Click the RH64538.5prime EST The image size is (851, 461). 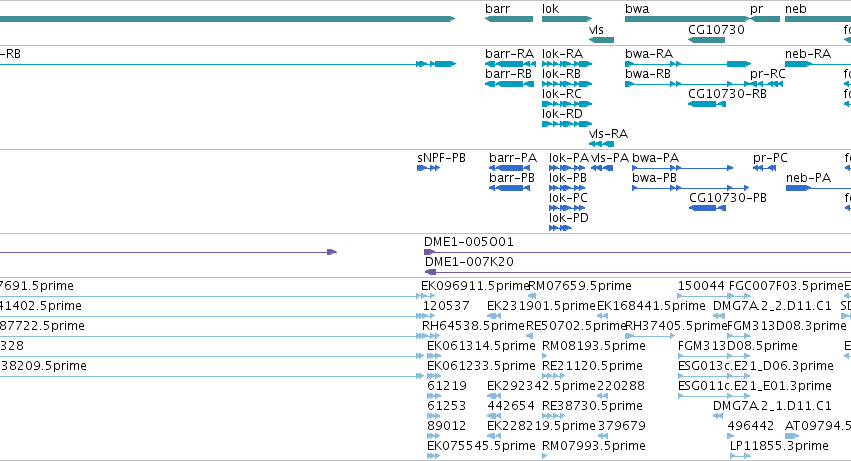[x=429, y=336]
